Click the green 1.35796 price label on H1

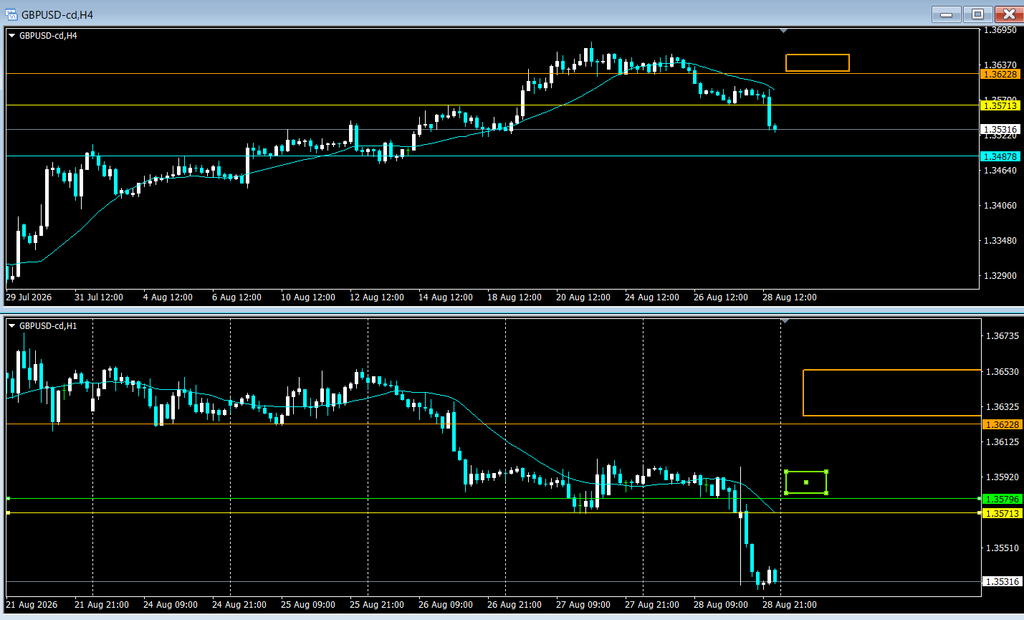pos(1001,499)
